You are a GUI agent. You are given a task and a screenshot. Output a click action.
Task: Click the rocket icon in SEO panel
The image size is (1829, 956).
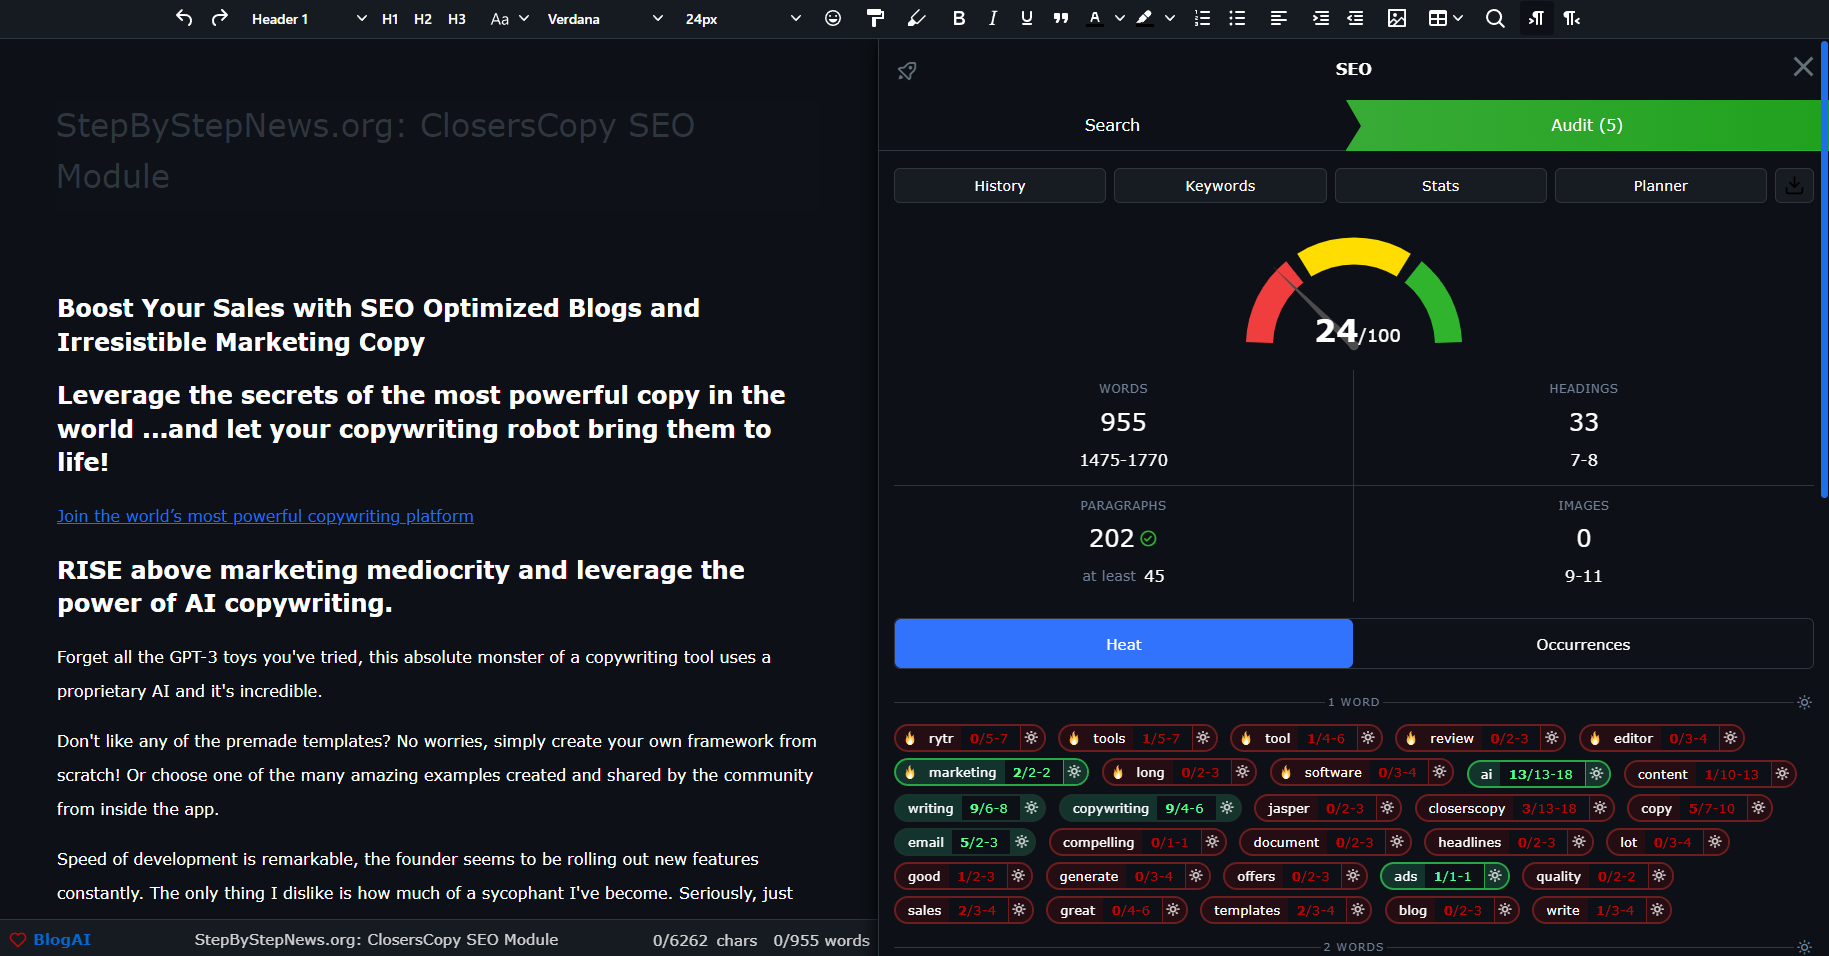(907, 71)
